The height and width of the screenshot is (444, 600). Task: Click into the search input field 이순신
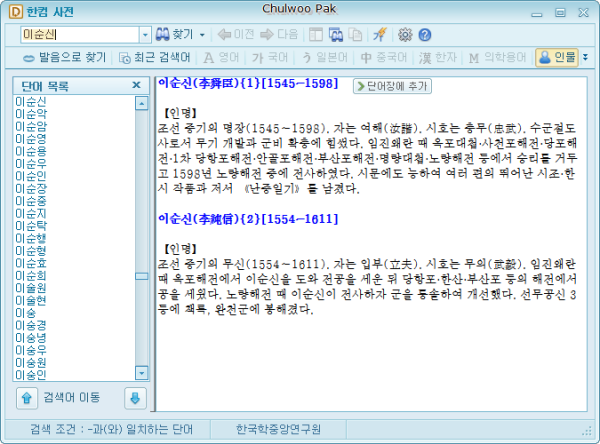pos(80,35)
